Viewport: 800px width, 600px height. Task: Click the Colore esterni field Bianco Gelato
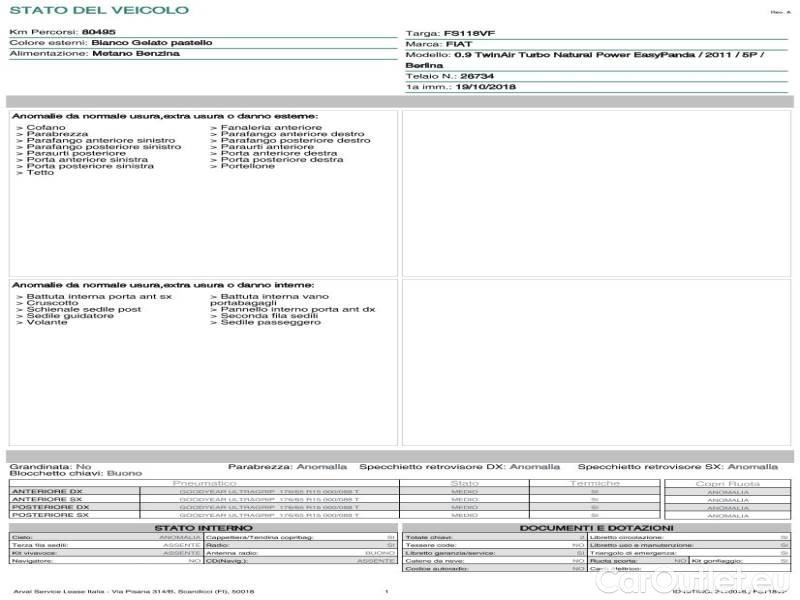coord(151,43)
